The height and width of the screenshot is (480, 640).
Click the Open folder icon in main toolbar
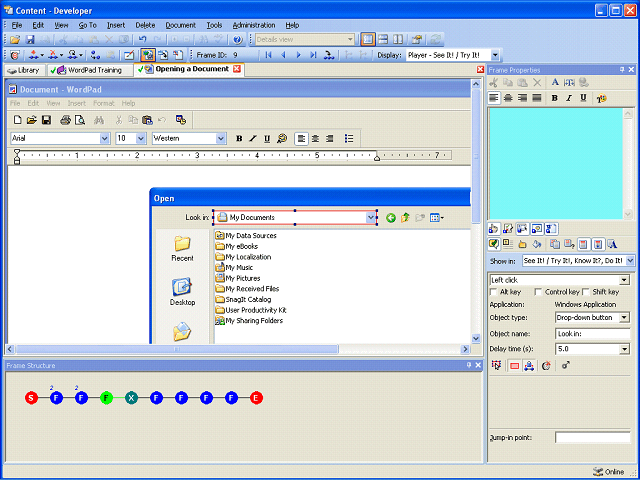click(x=15, y=40)
